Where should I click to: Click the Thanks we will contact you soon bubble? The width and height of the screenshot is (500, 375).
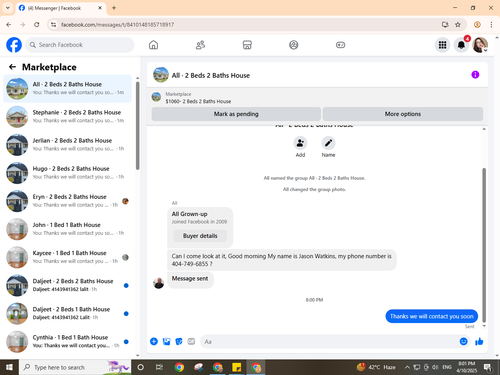tap(432, 316)
